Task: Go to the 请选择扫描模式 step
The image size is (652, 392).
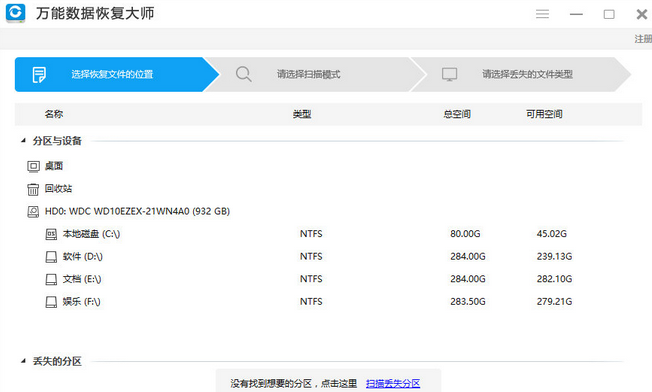Action: [x=315, y=74]
